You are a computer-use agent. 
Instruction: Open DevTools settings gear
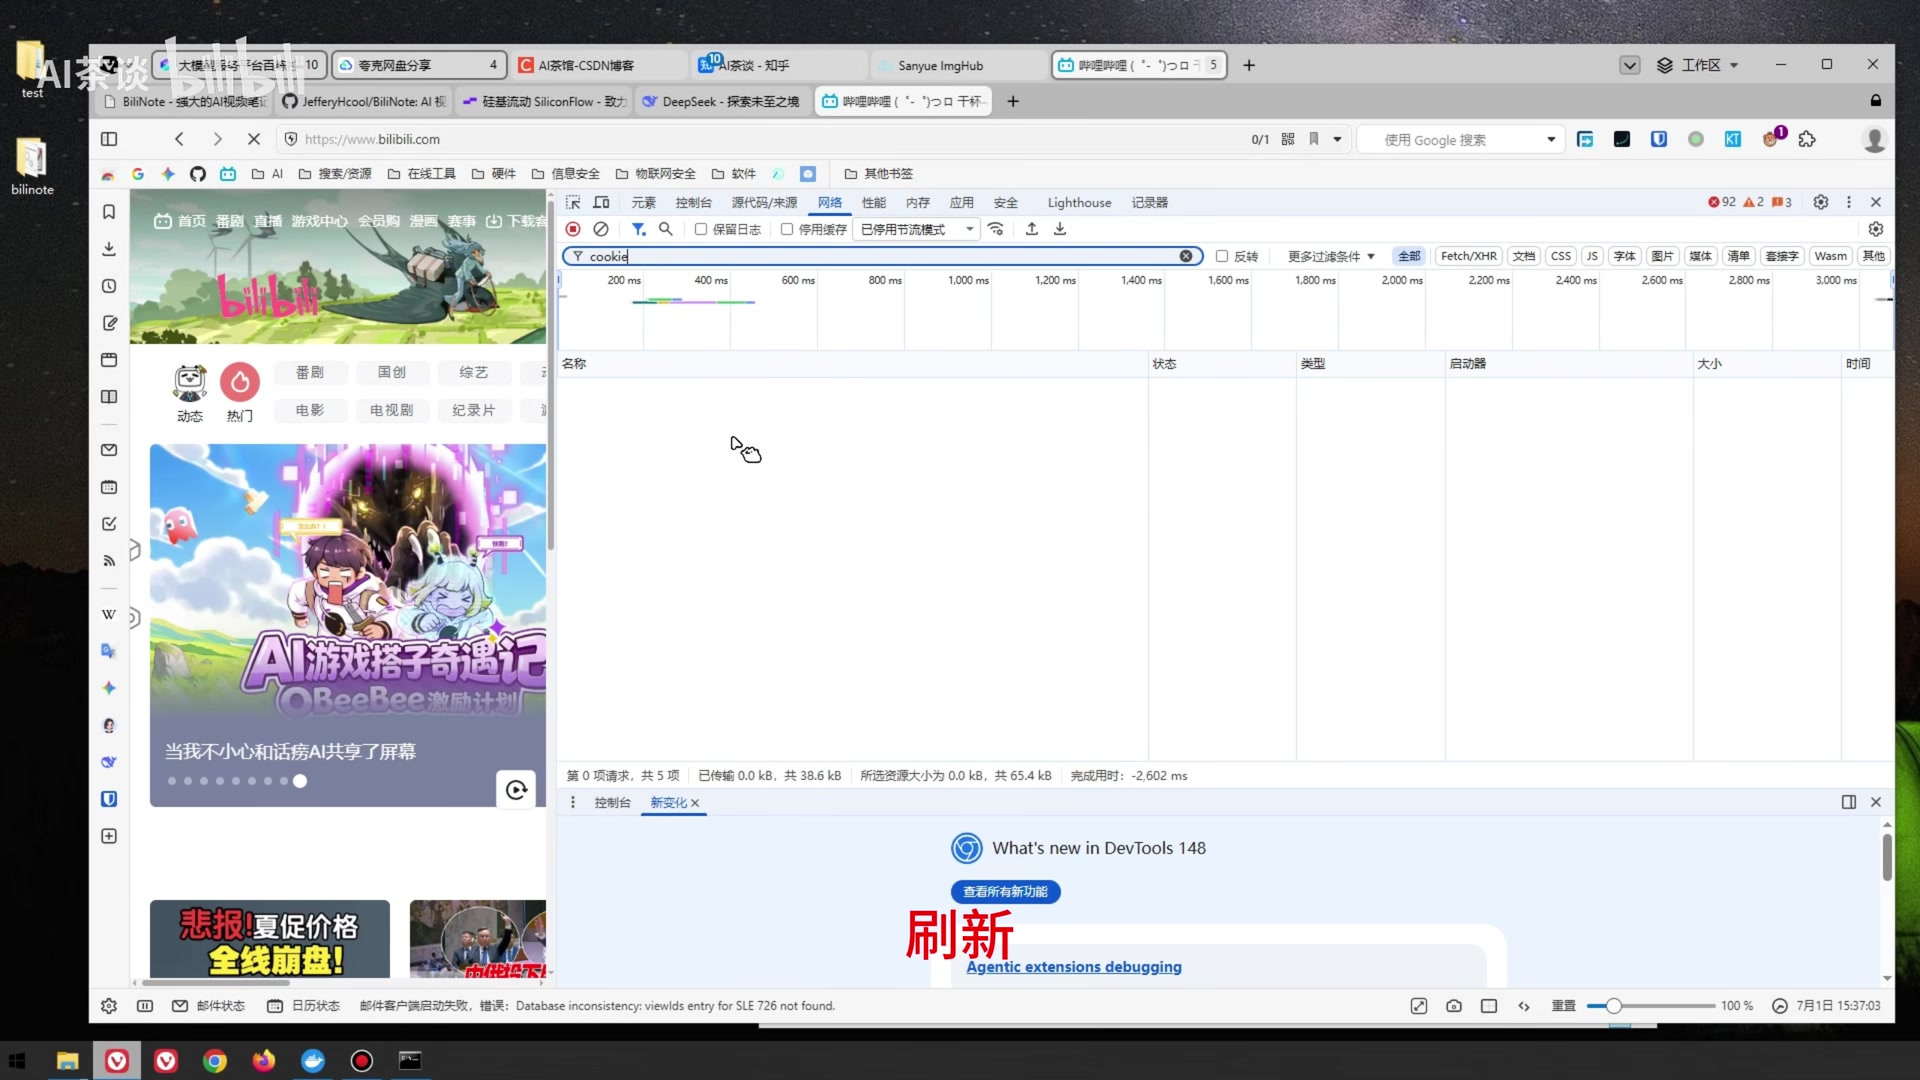click(x=1821, y=202)
